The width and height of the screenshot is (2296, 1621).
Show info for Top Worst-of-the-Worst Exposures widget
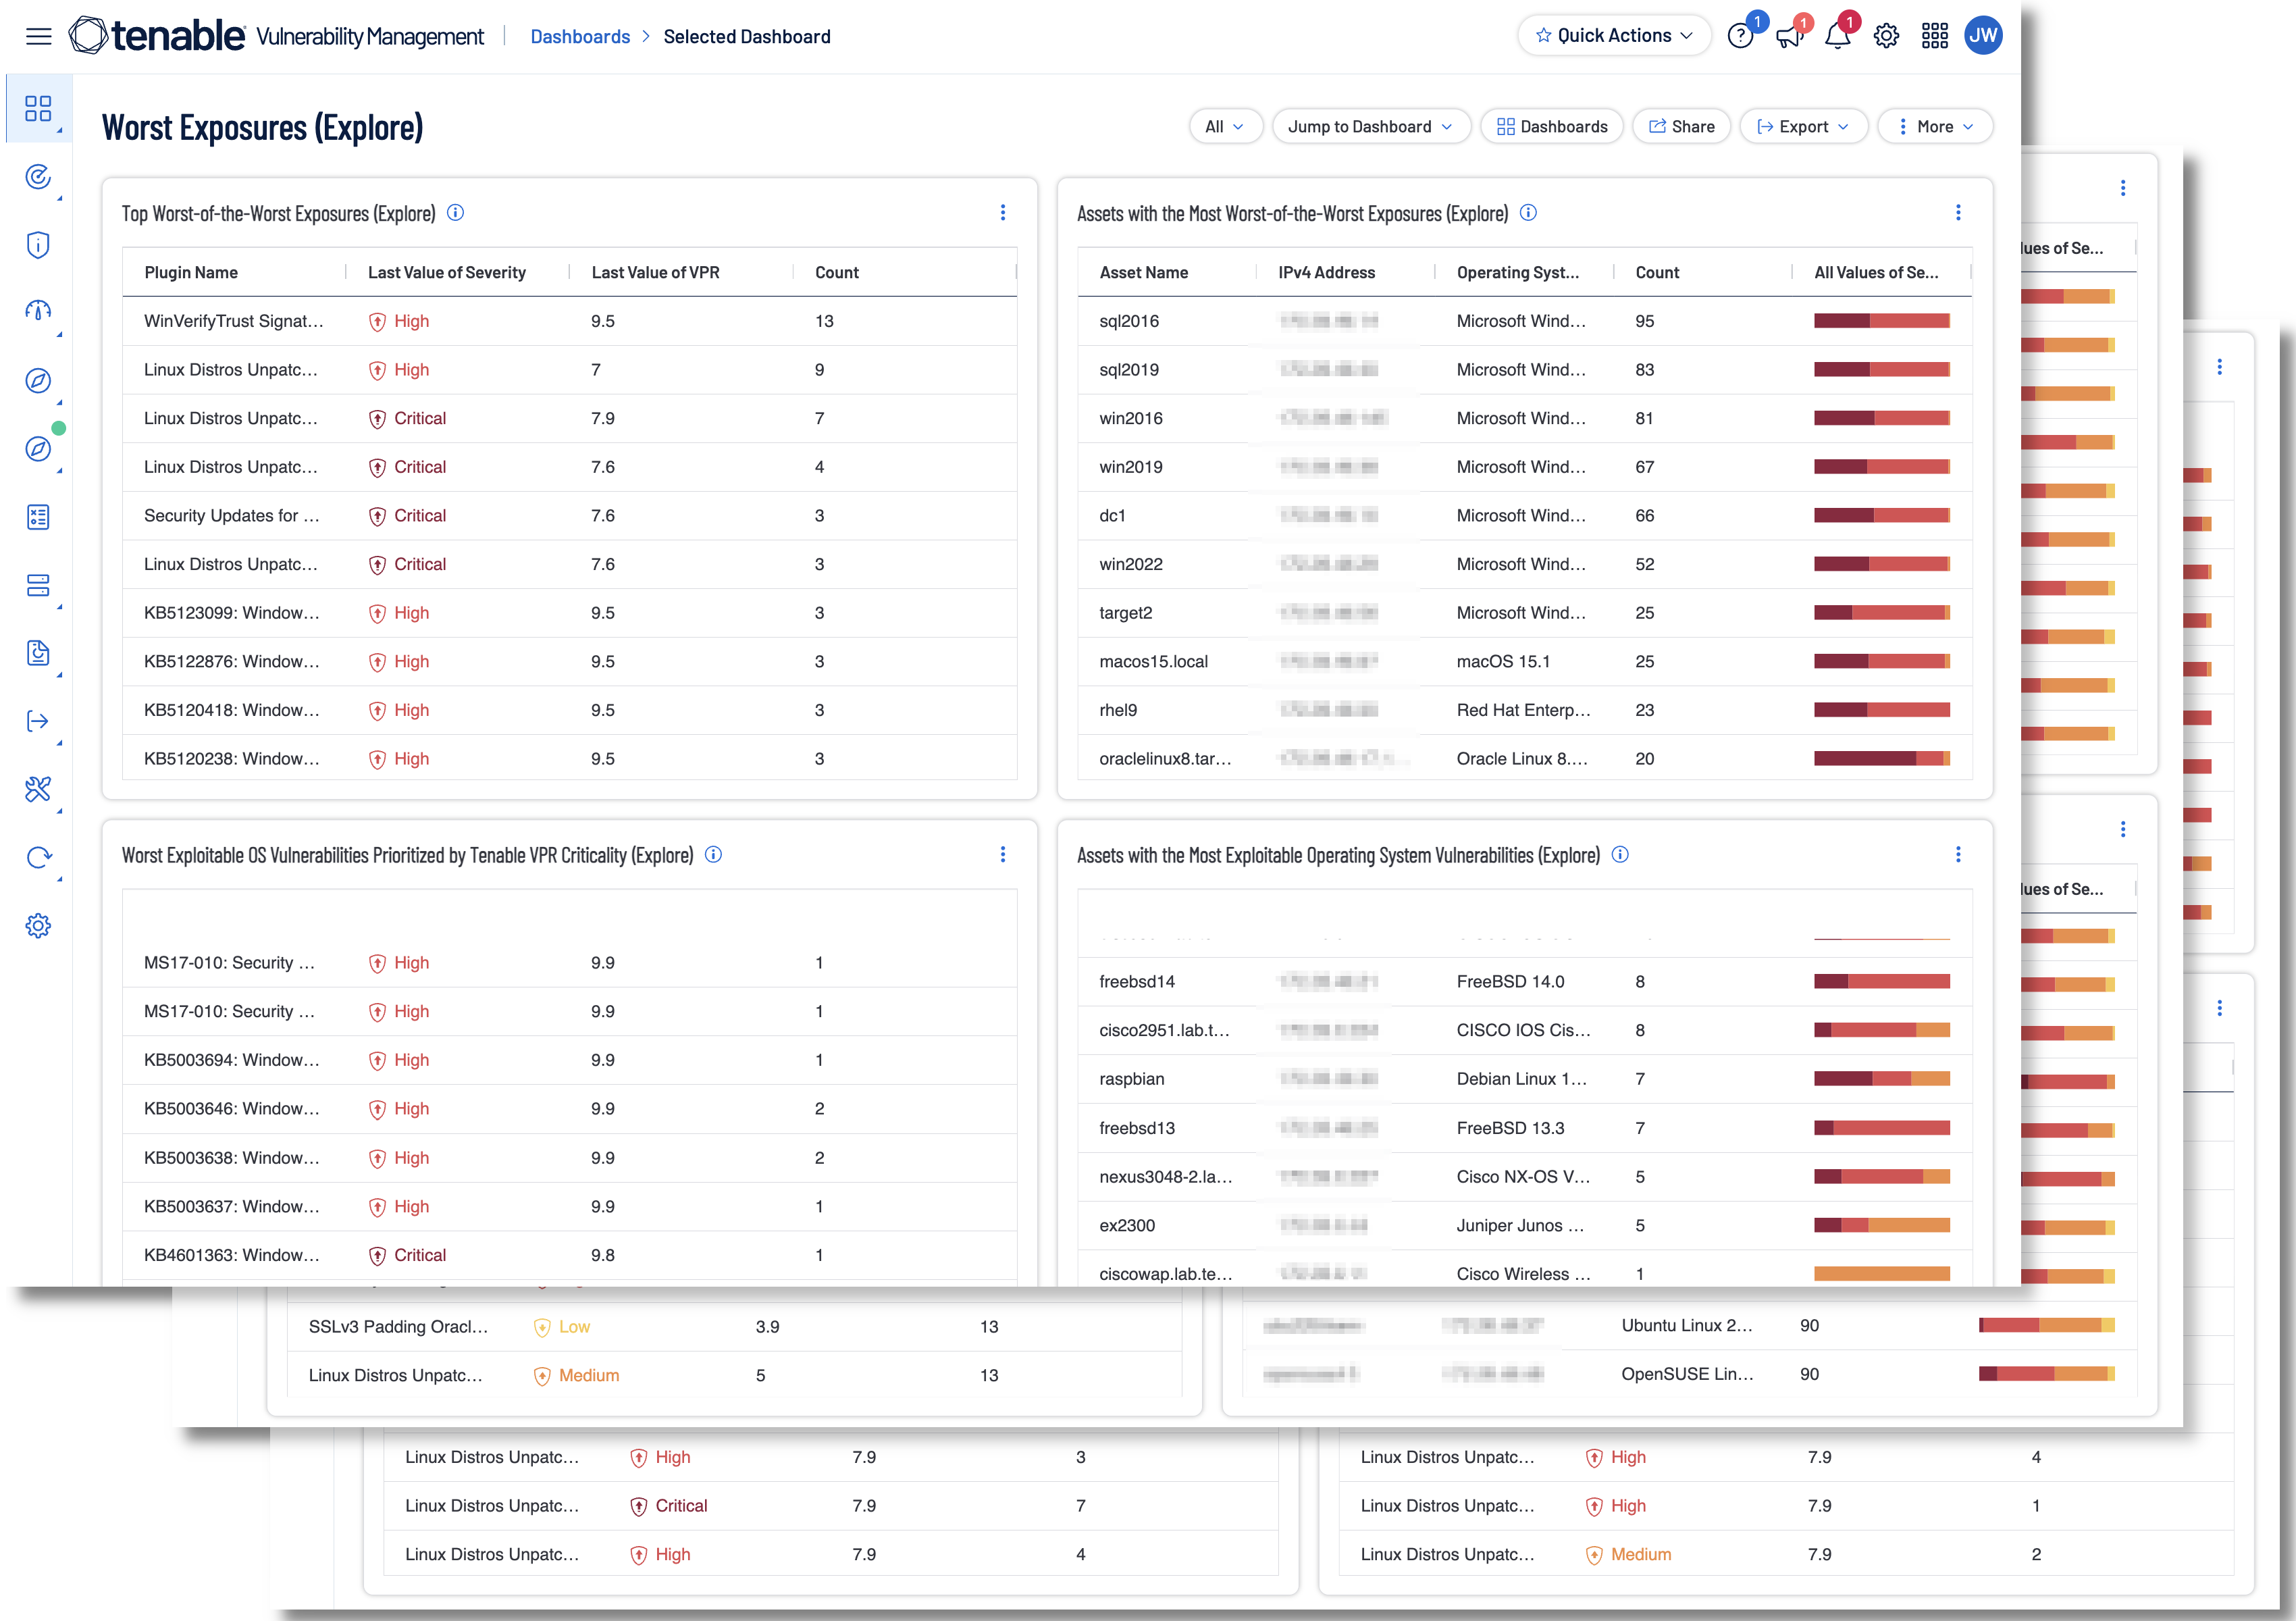pyautogui.click(x=455, y=213)
